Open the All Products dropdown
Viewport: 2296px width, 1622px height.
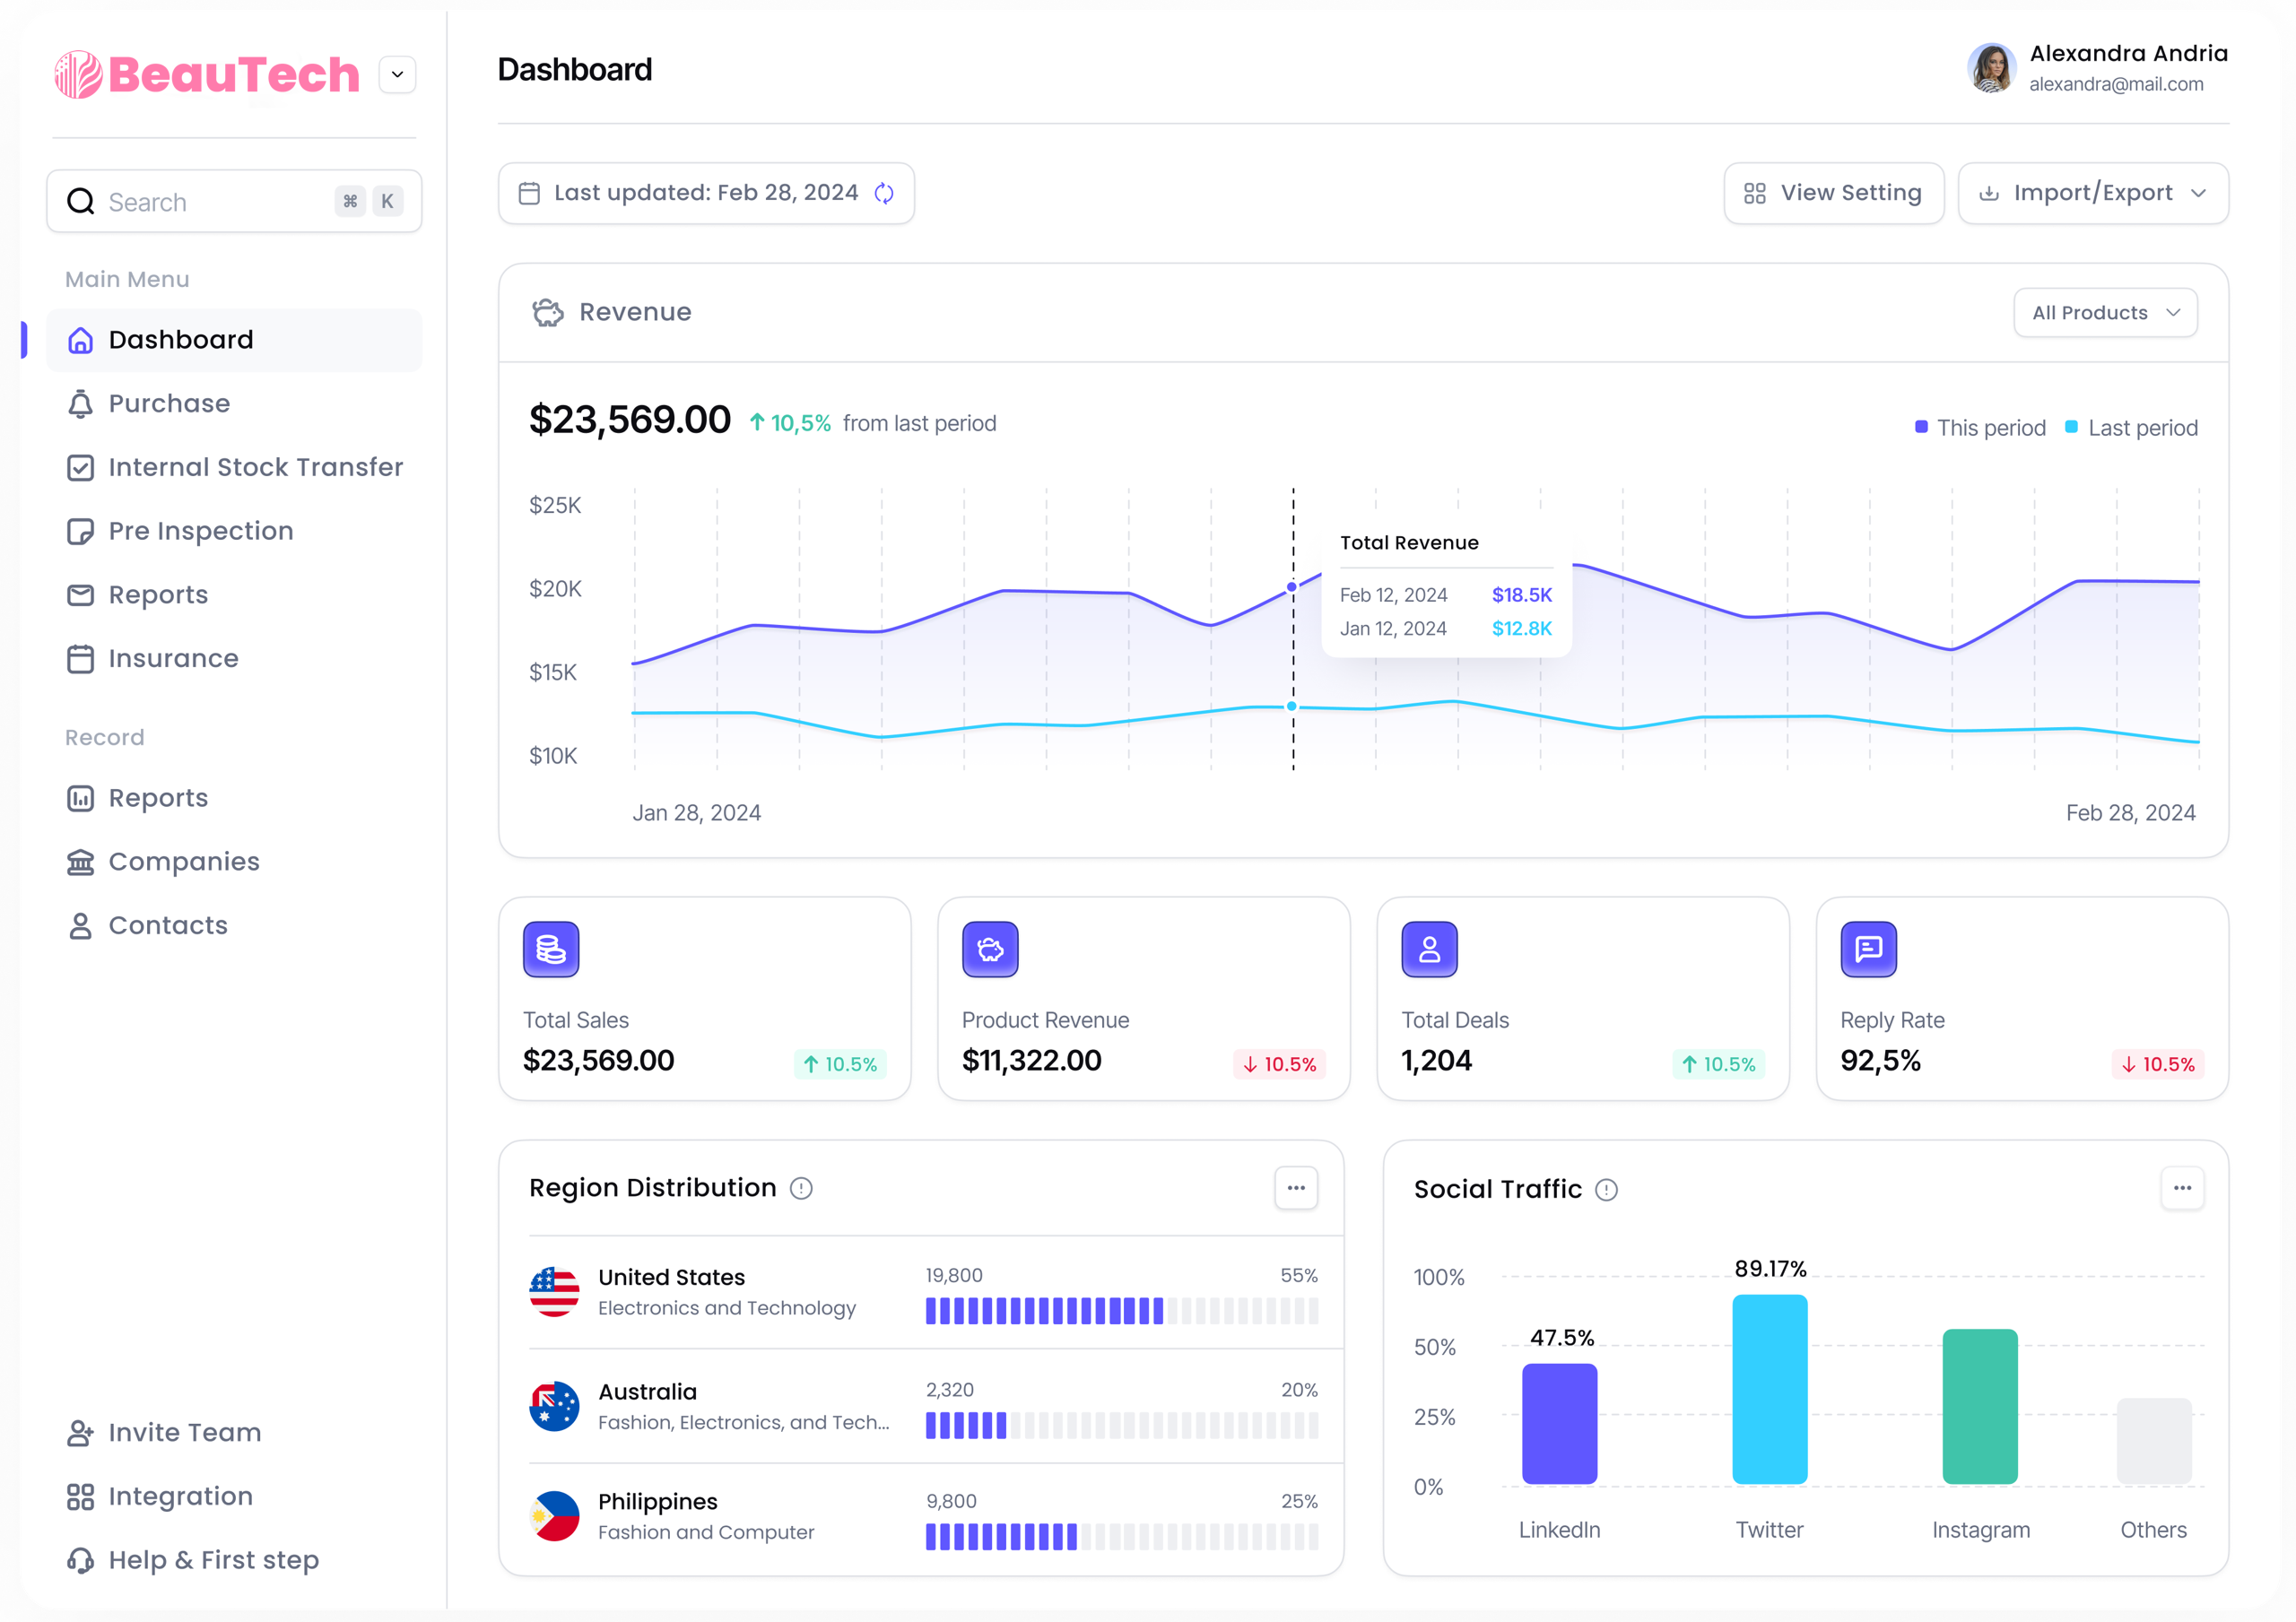point(2105,313)
